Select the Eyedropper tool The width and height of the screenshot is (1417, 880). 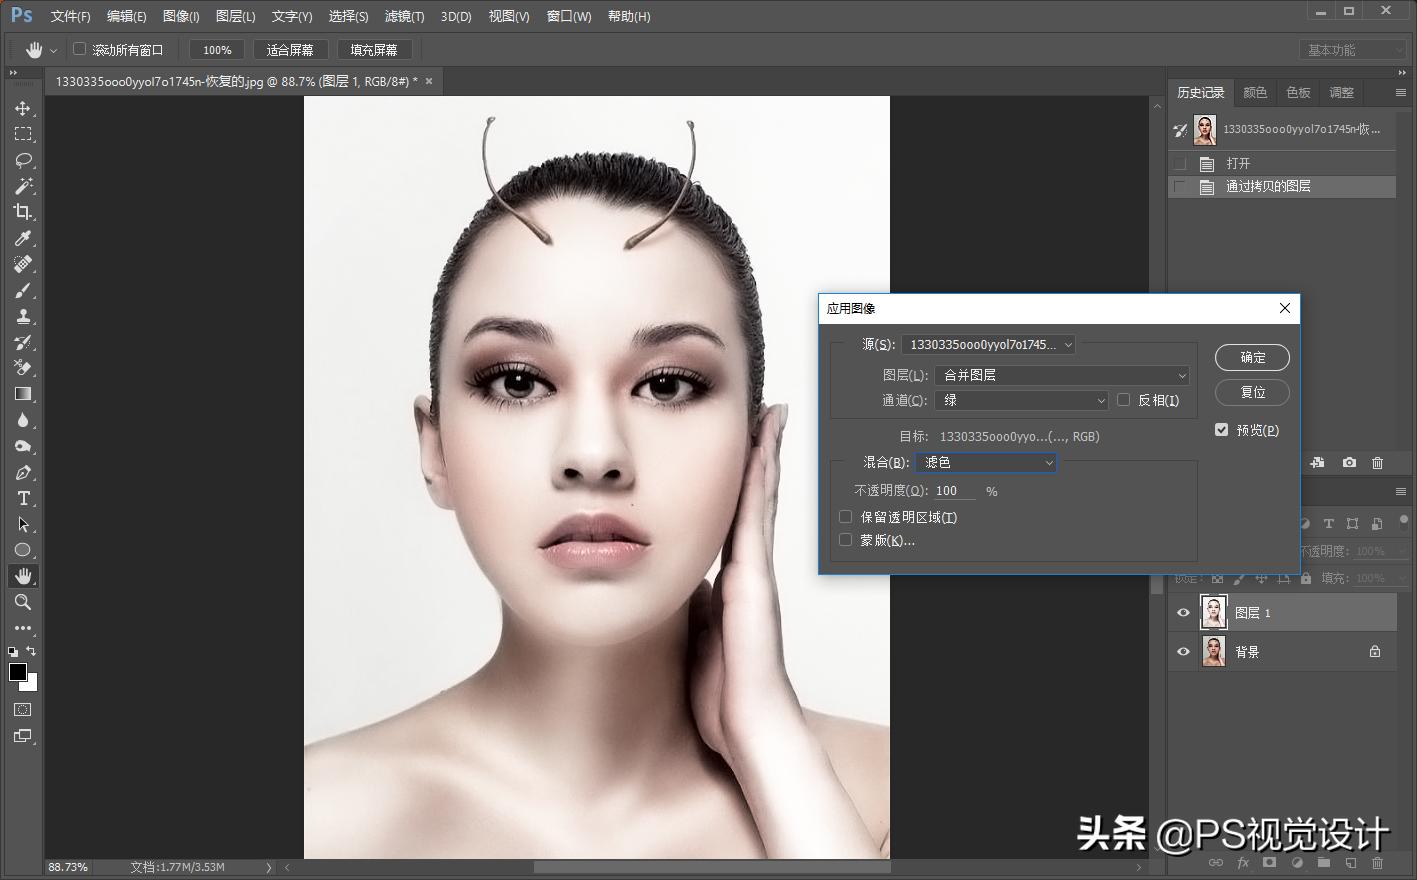(23, 238)
